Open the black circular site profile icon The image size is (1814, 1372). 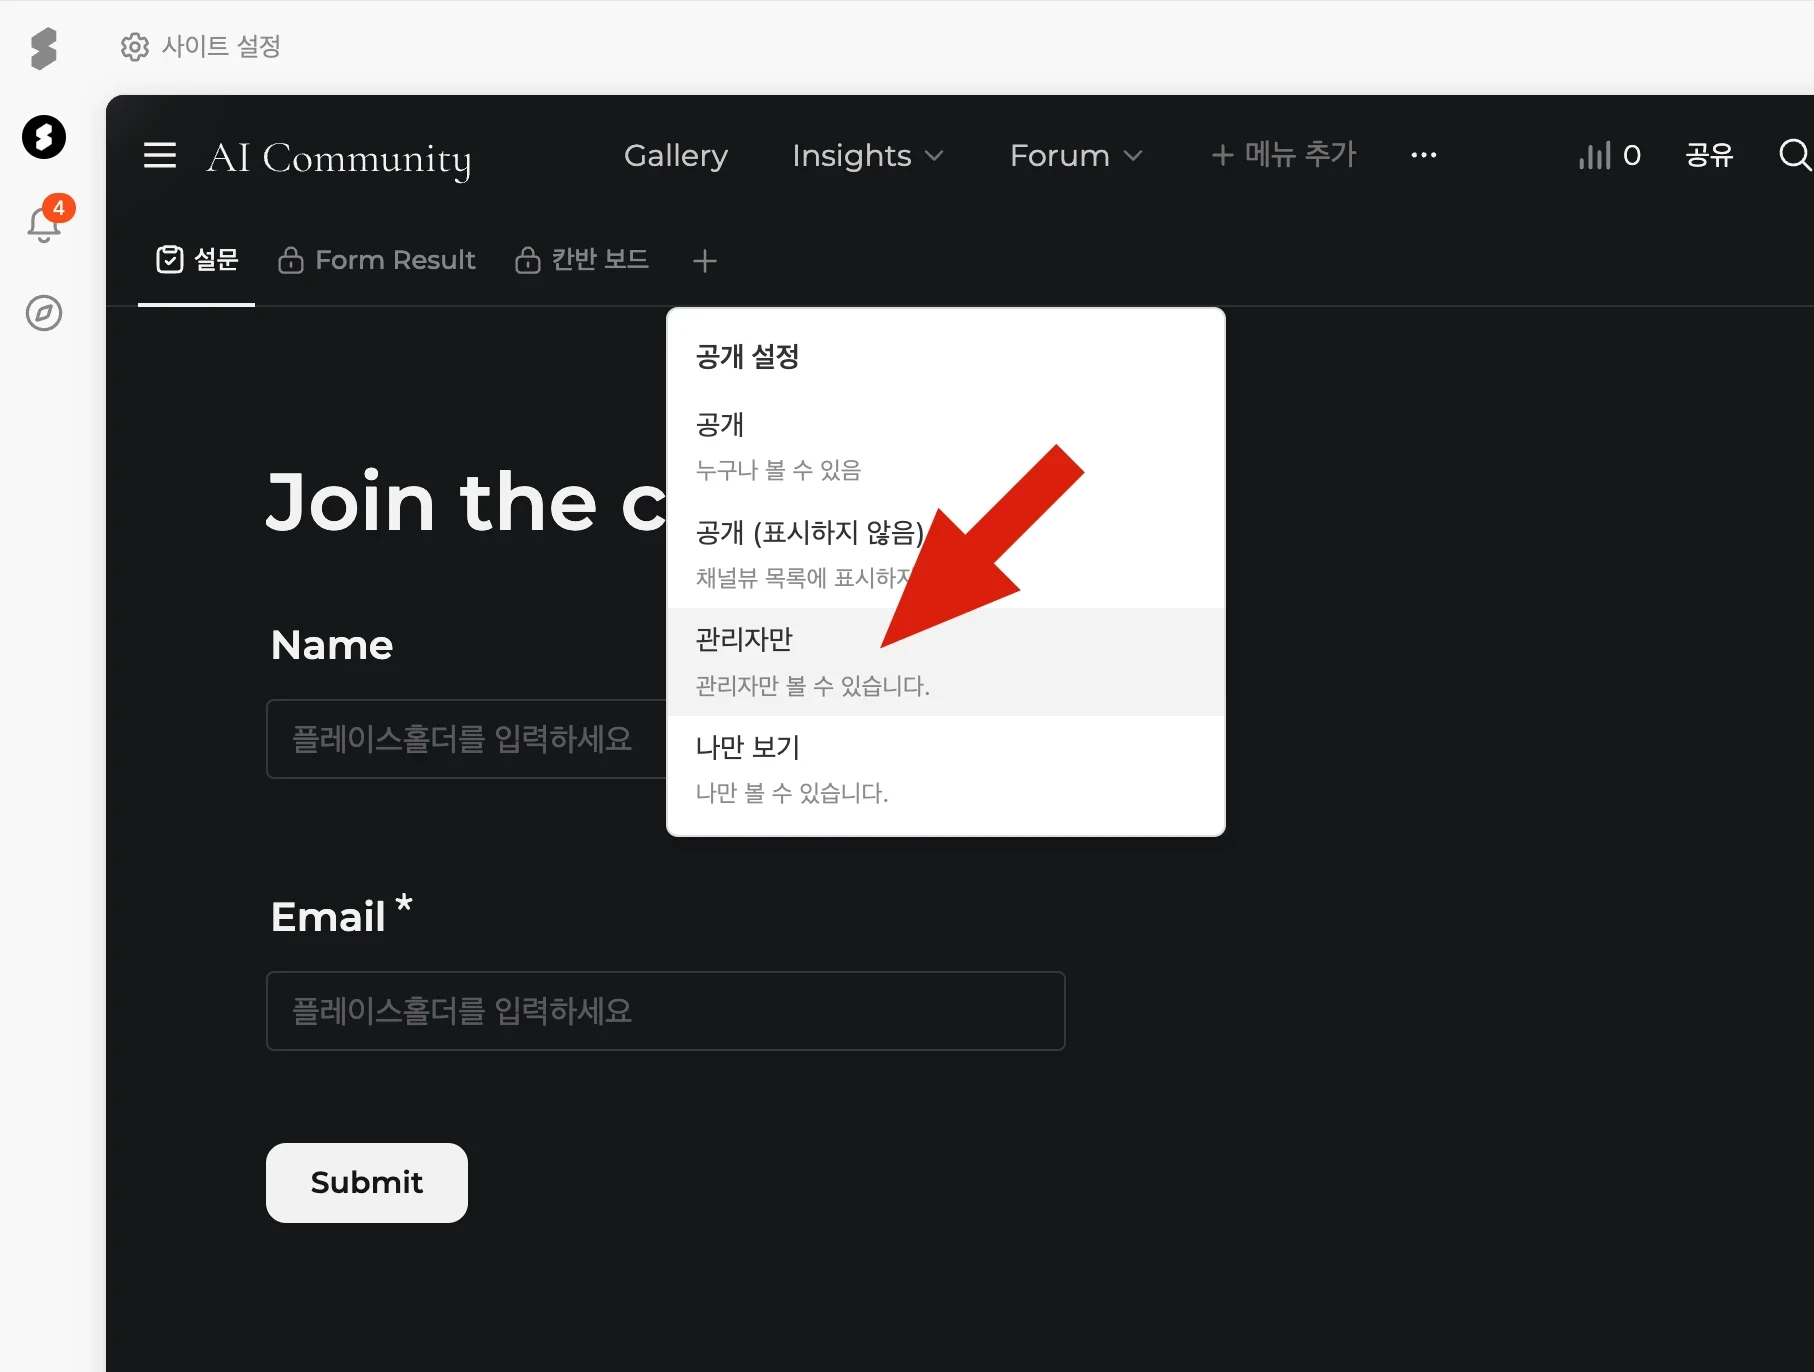(x=44, y=137)
